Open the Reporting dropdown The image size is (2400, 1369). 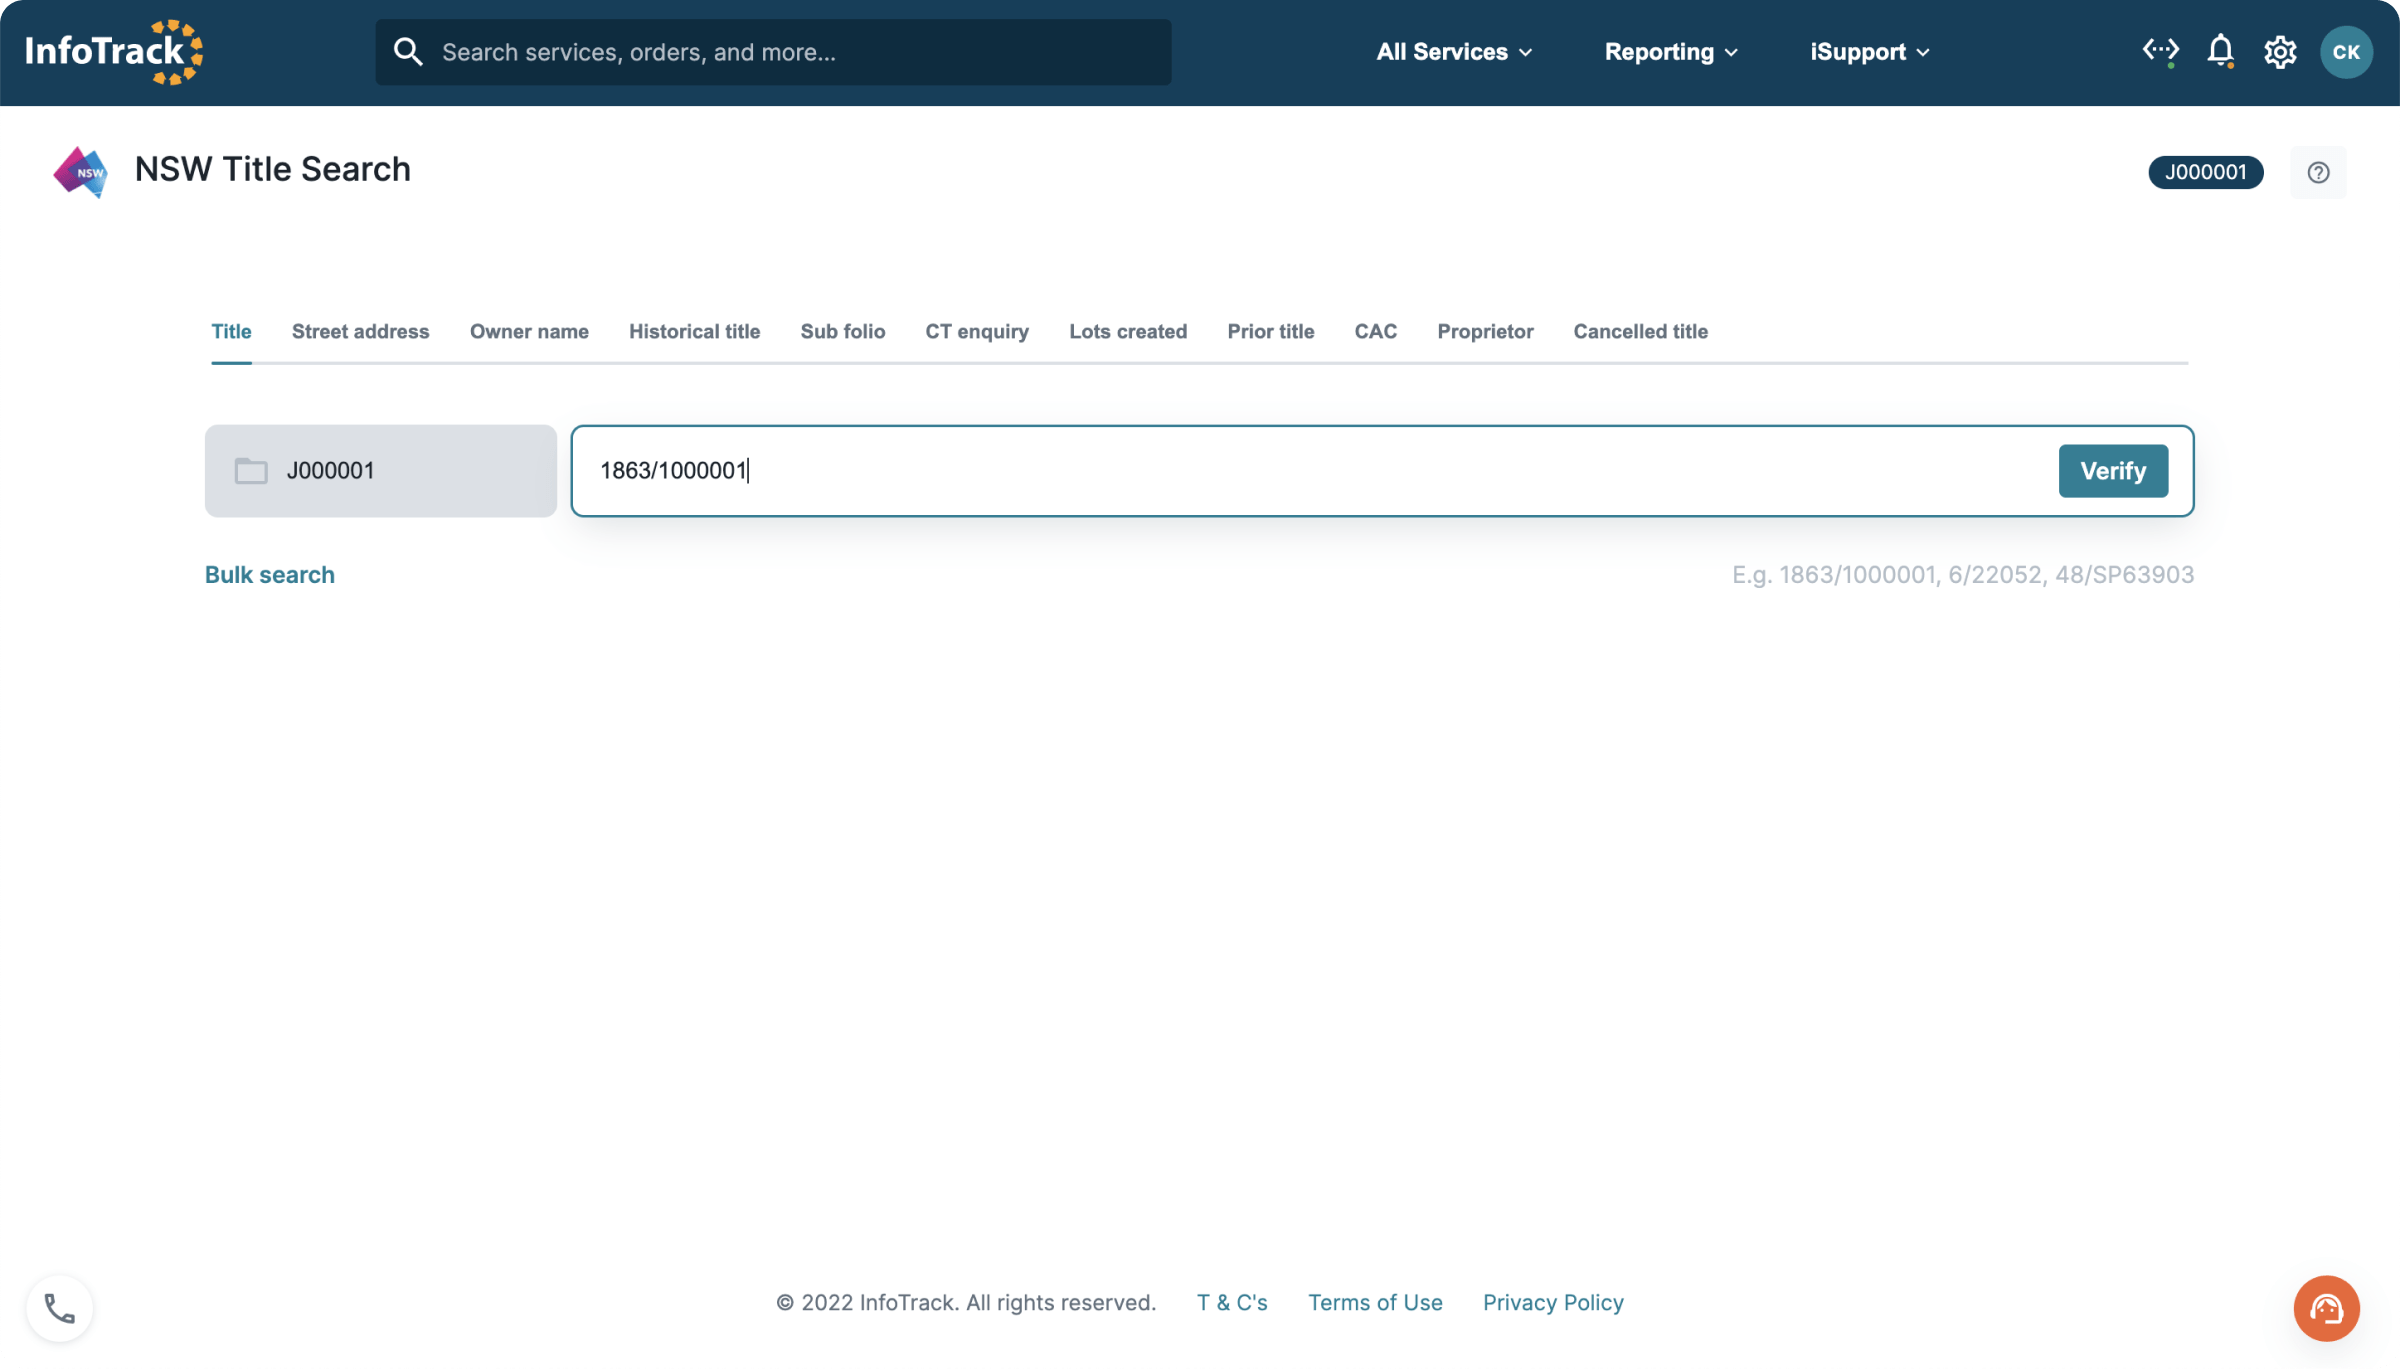(x=1671, y=52)
